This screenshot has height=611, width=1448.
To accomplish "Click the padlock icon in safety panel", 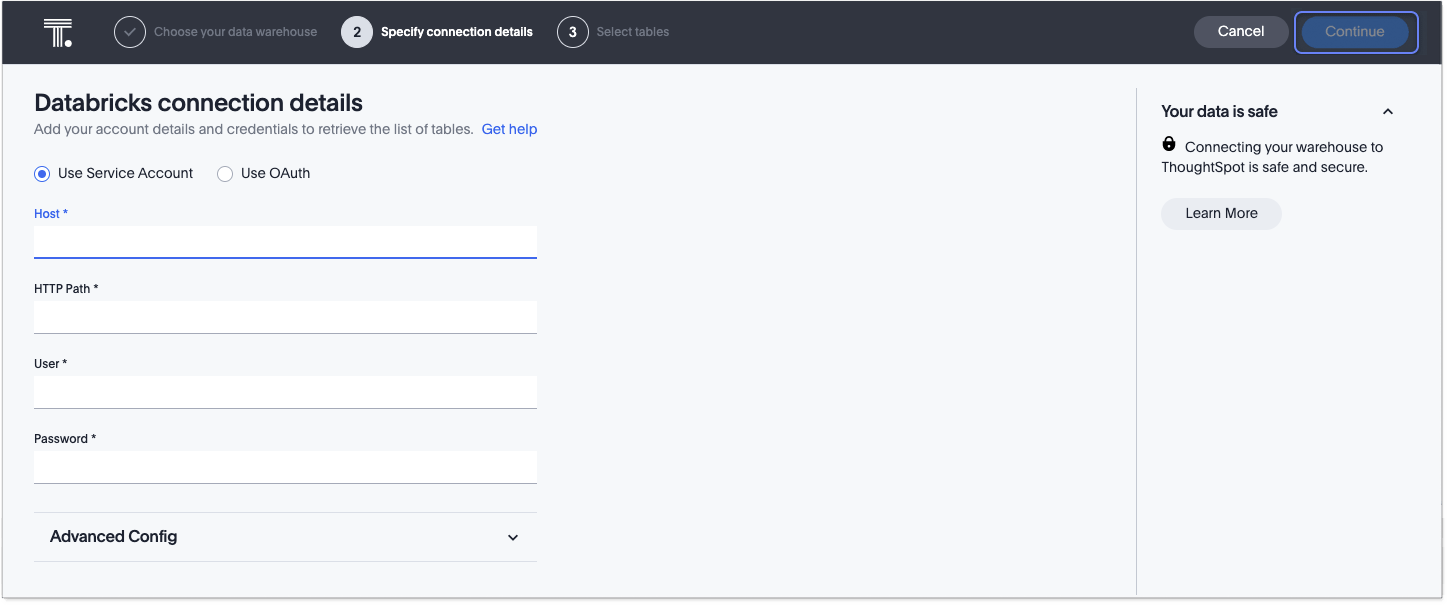I will coord(1169,145).
